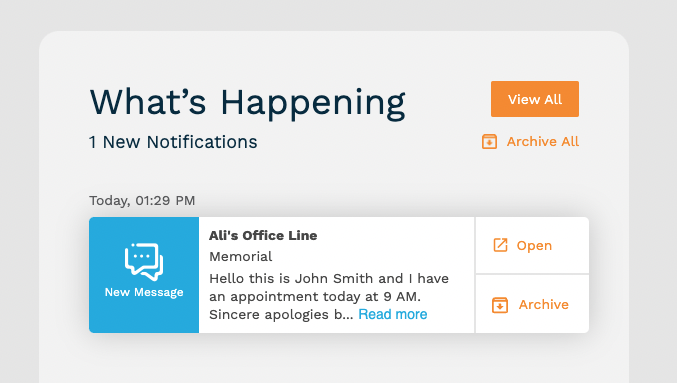Click the Today, 01:29 PM timestamp

[x=142, y=200]
